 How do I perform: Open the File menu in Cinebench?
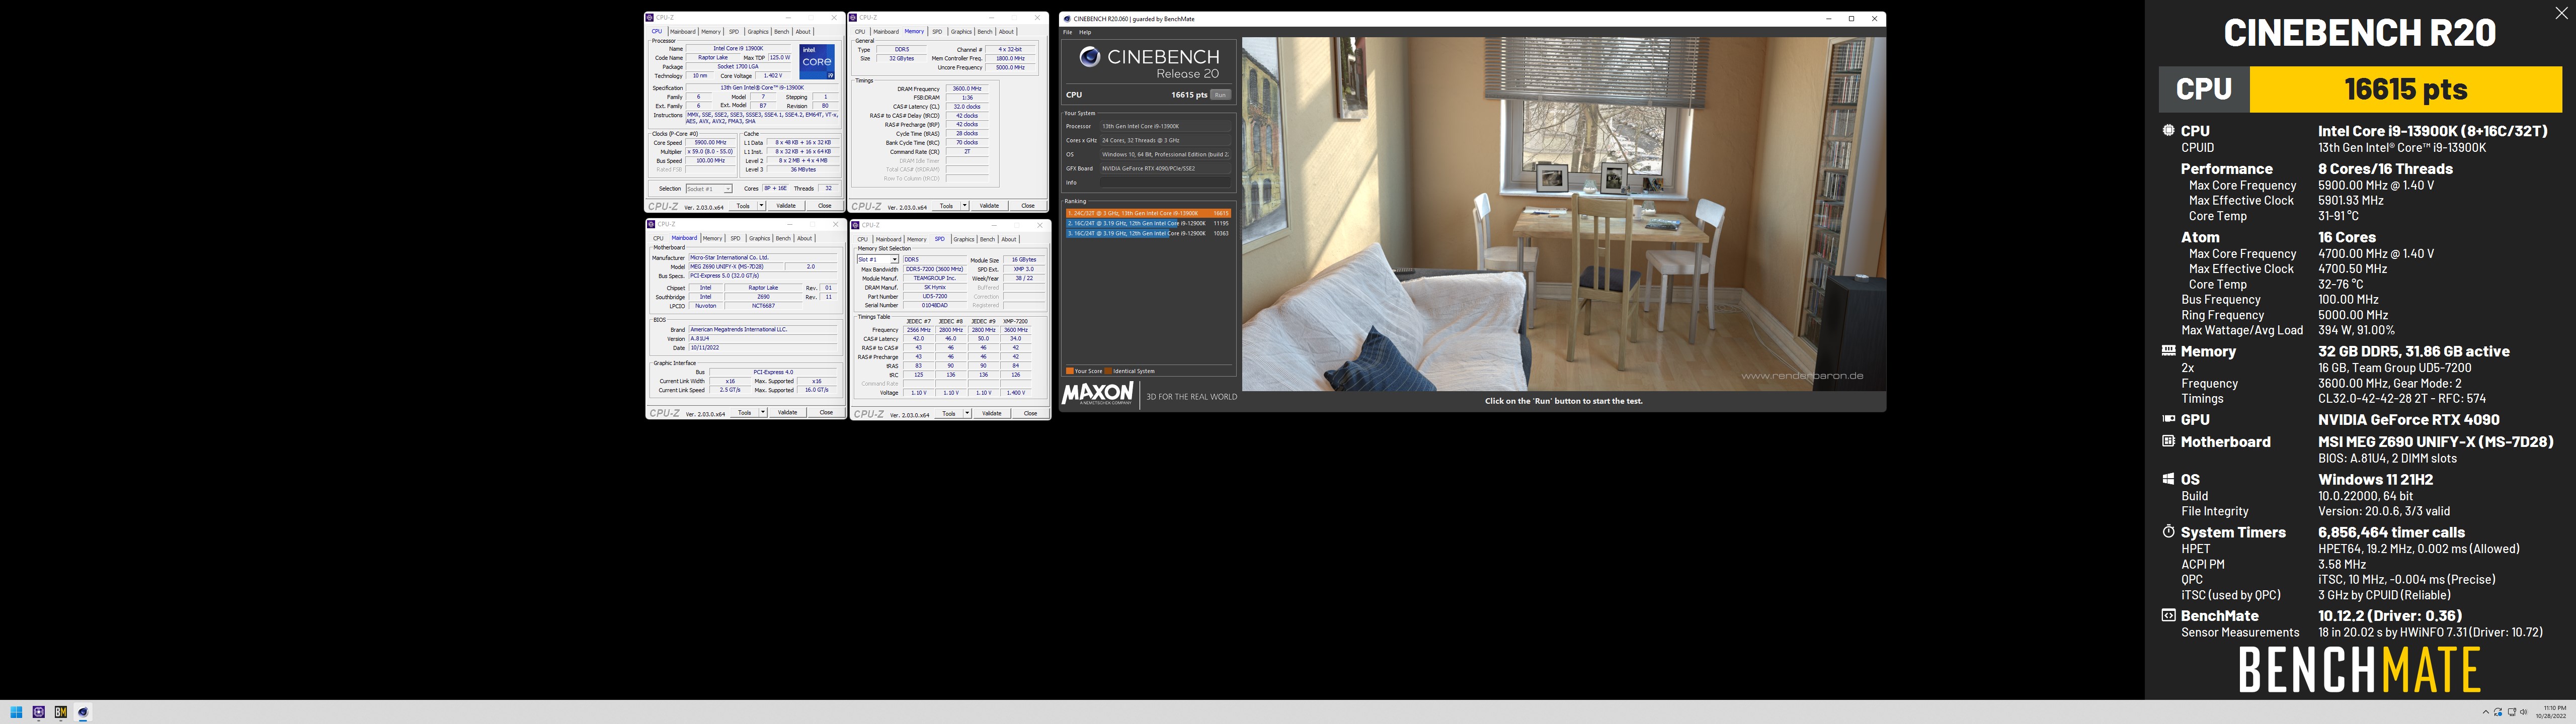pyautogui.click(x=1067, y=32)
